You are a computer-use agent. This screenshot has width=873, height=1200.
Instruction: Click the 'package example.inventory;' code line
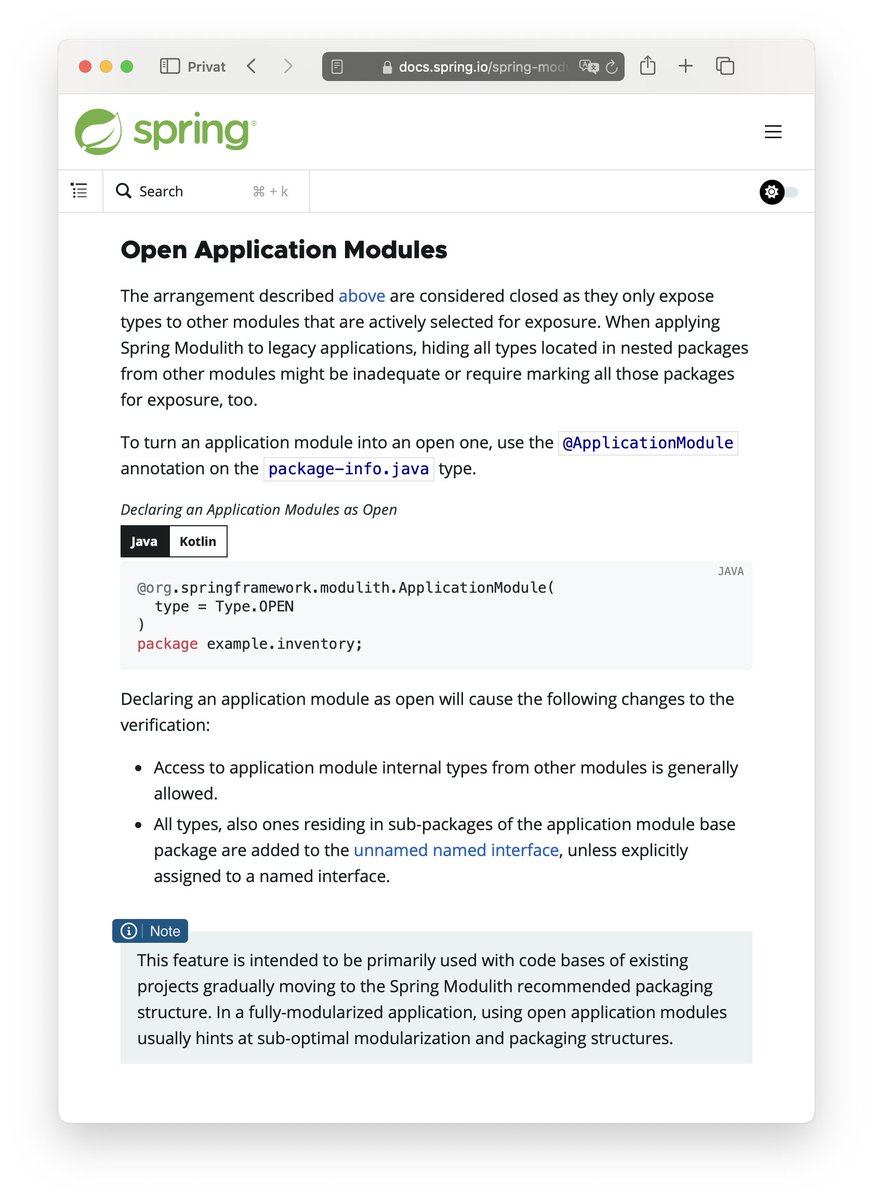pos(250,644)
